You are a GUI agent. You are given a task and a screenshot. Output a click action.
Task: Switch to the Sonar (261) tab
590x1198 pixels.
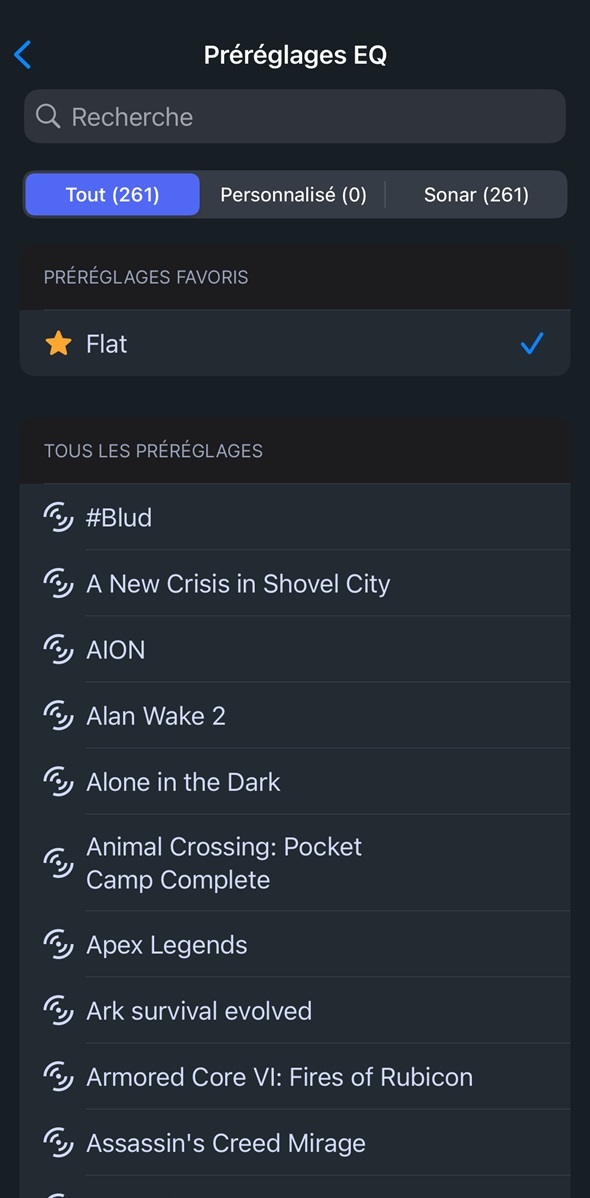tap(476, 195)
